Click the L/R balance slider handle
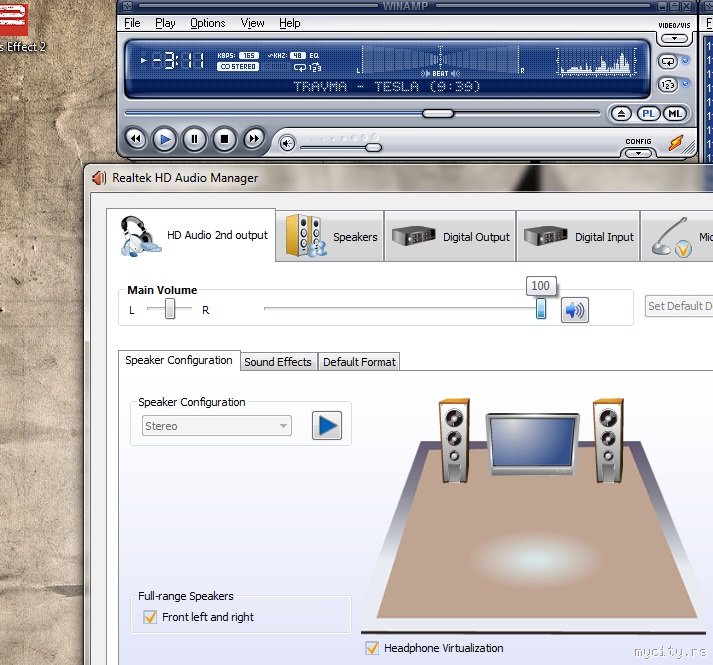This screenshot has height=665, width=713. [170, 308]
